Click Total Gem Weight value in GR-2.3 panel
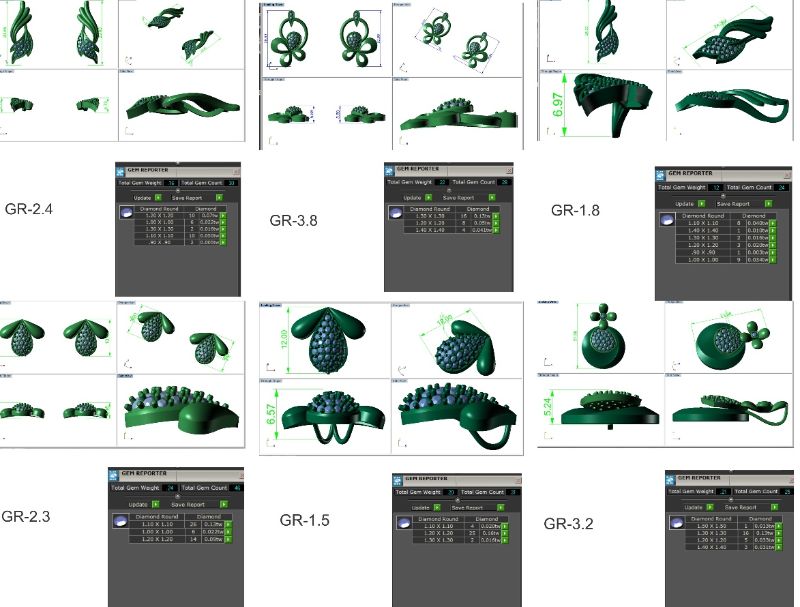 point(170,488)
